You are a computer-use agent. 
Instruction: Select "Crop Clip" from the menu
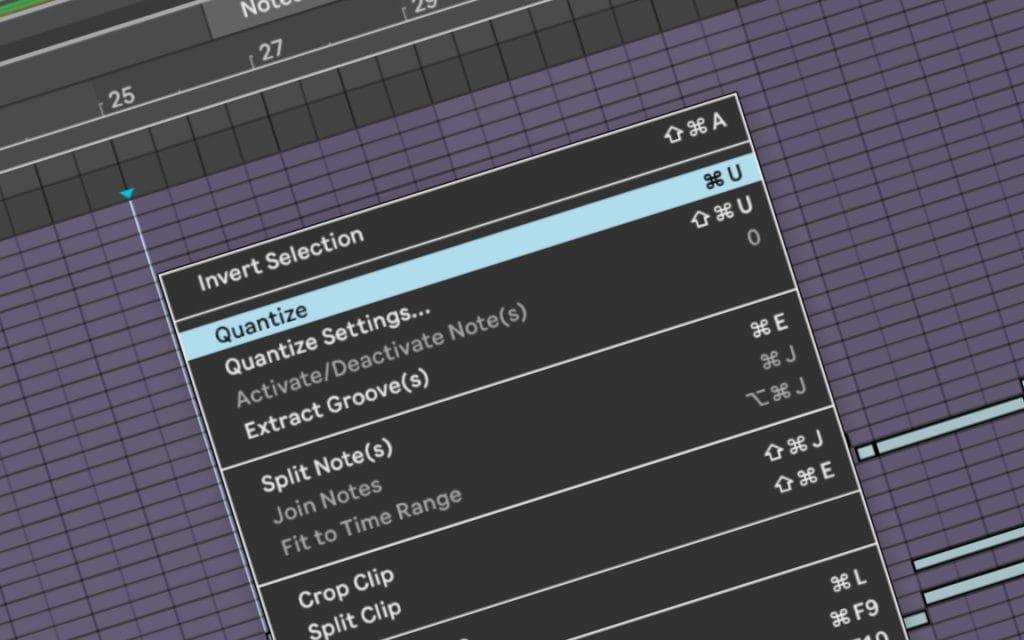tap(344, 578)
